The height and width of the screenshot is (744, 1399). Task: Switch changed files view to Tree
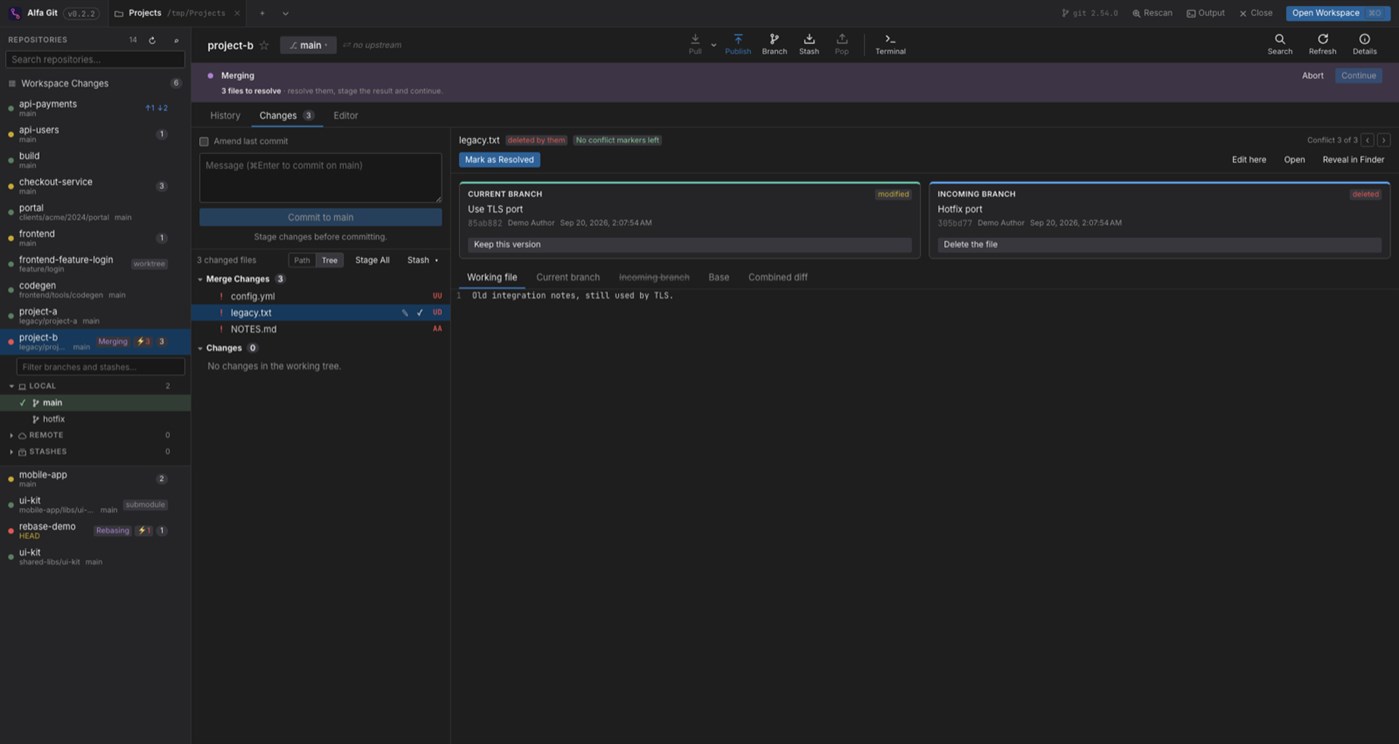pos(329,260)
